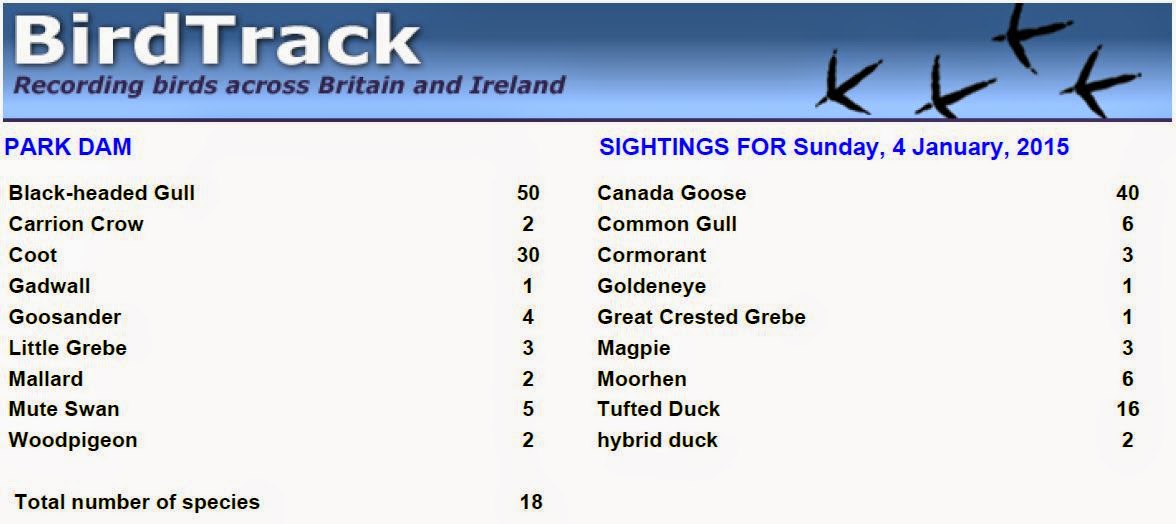Click the Tufted Duck count of 16
Image resolution: width=1176 pixels, height=524 pixels.
(1127, 409)
